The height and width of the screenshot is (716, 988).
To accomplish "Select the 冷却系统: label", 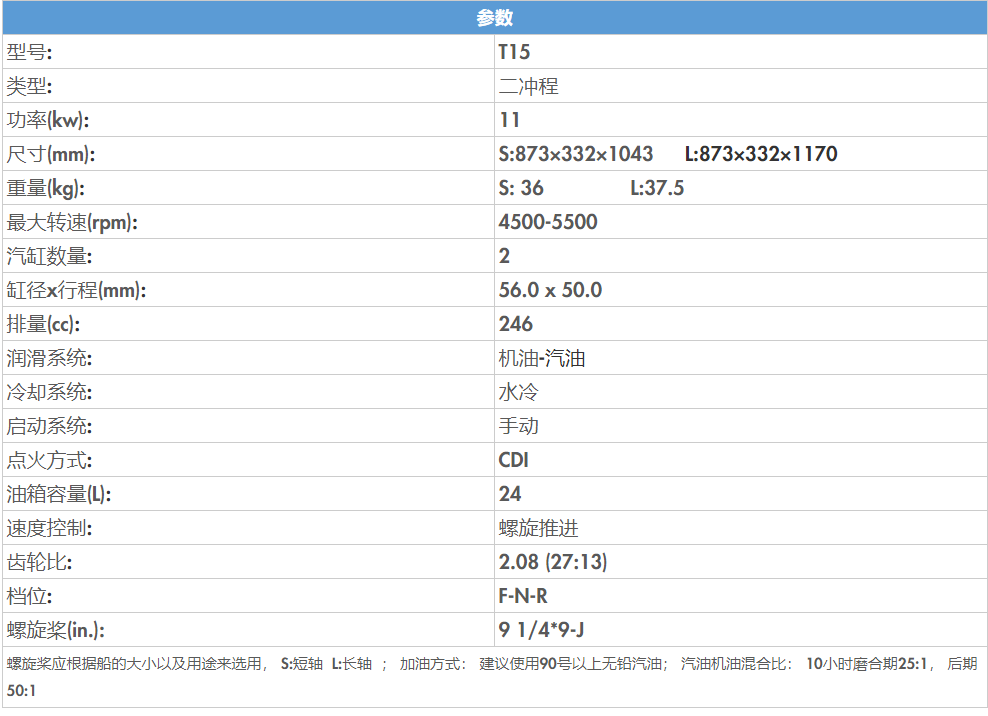I will click(x=49, y=392).
